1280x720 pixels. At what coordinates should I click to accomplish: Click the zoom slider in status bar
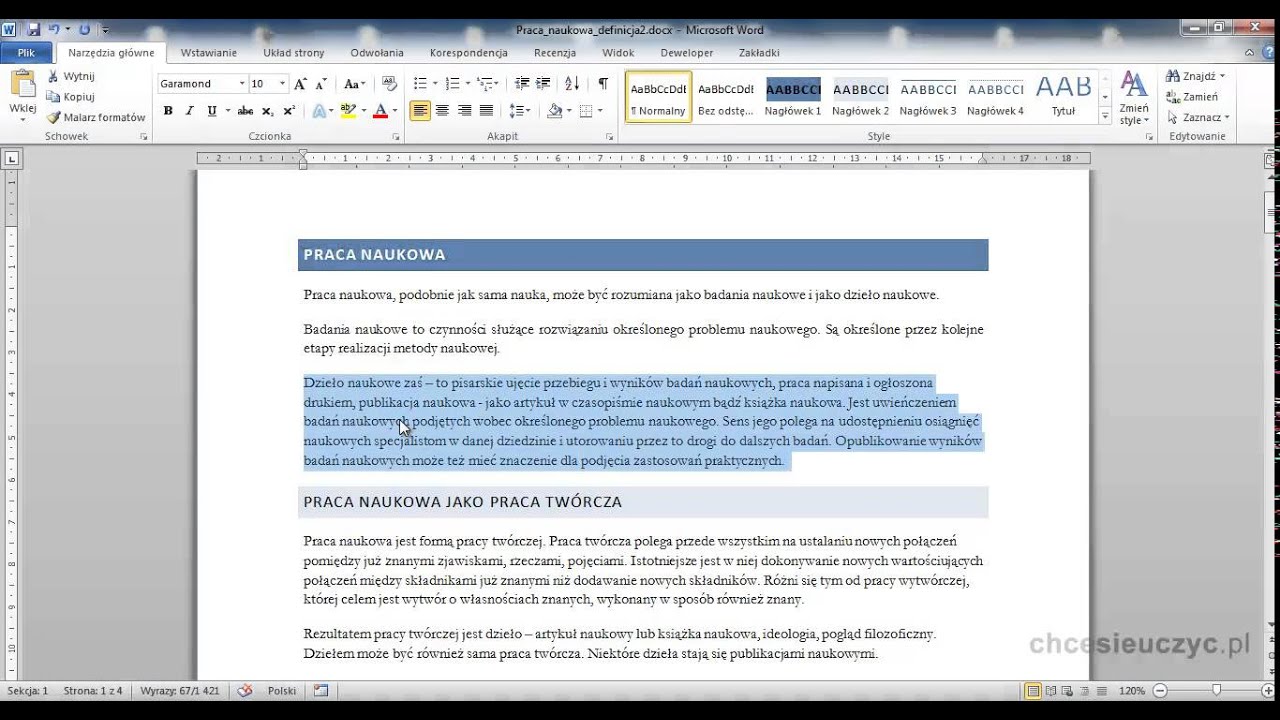coord(1216,691)
